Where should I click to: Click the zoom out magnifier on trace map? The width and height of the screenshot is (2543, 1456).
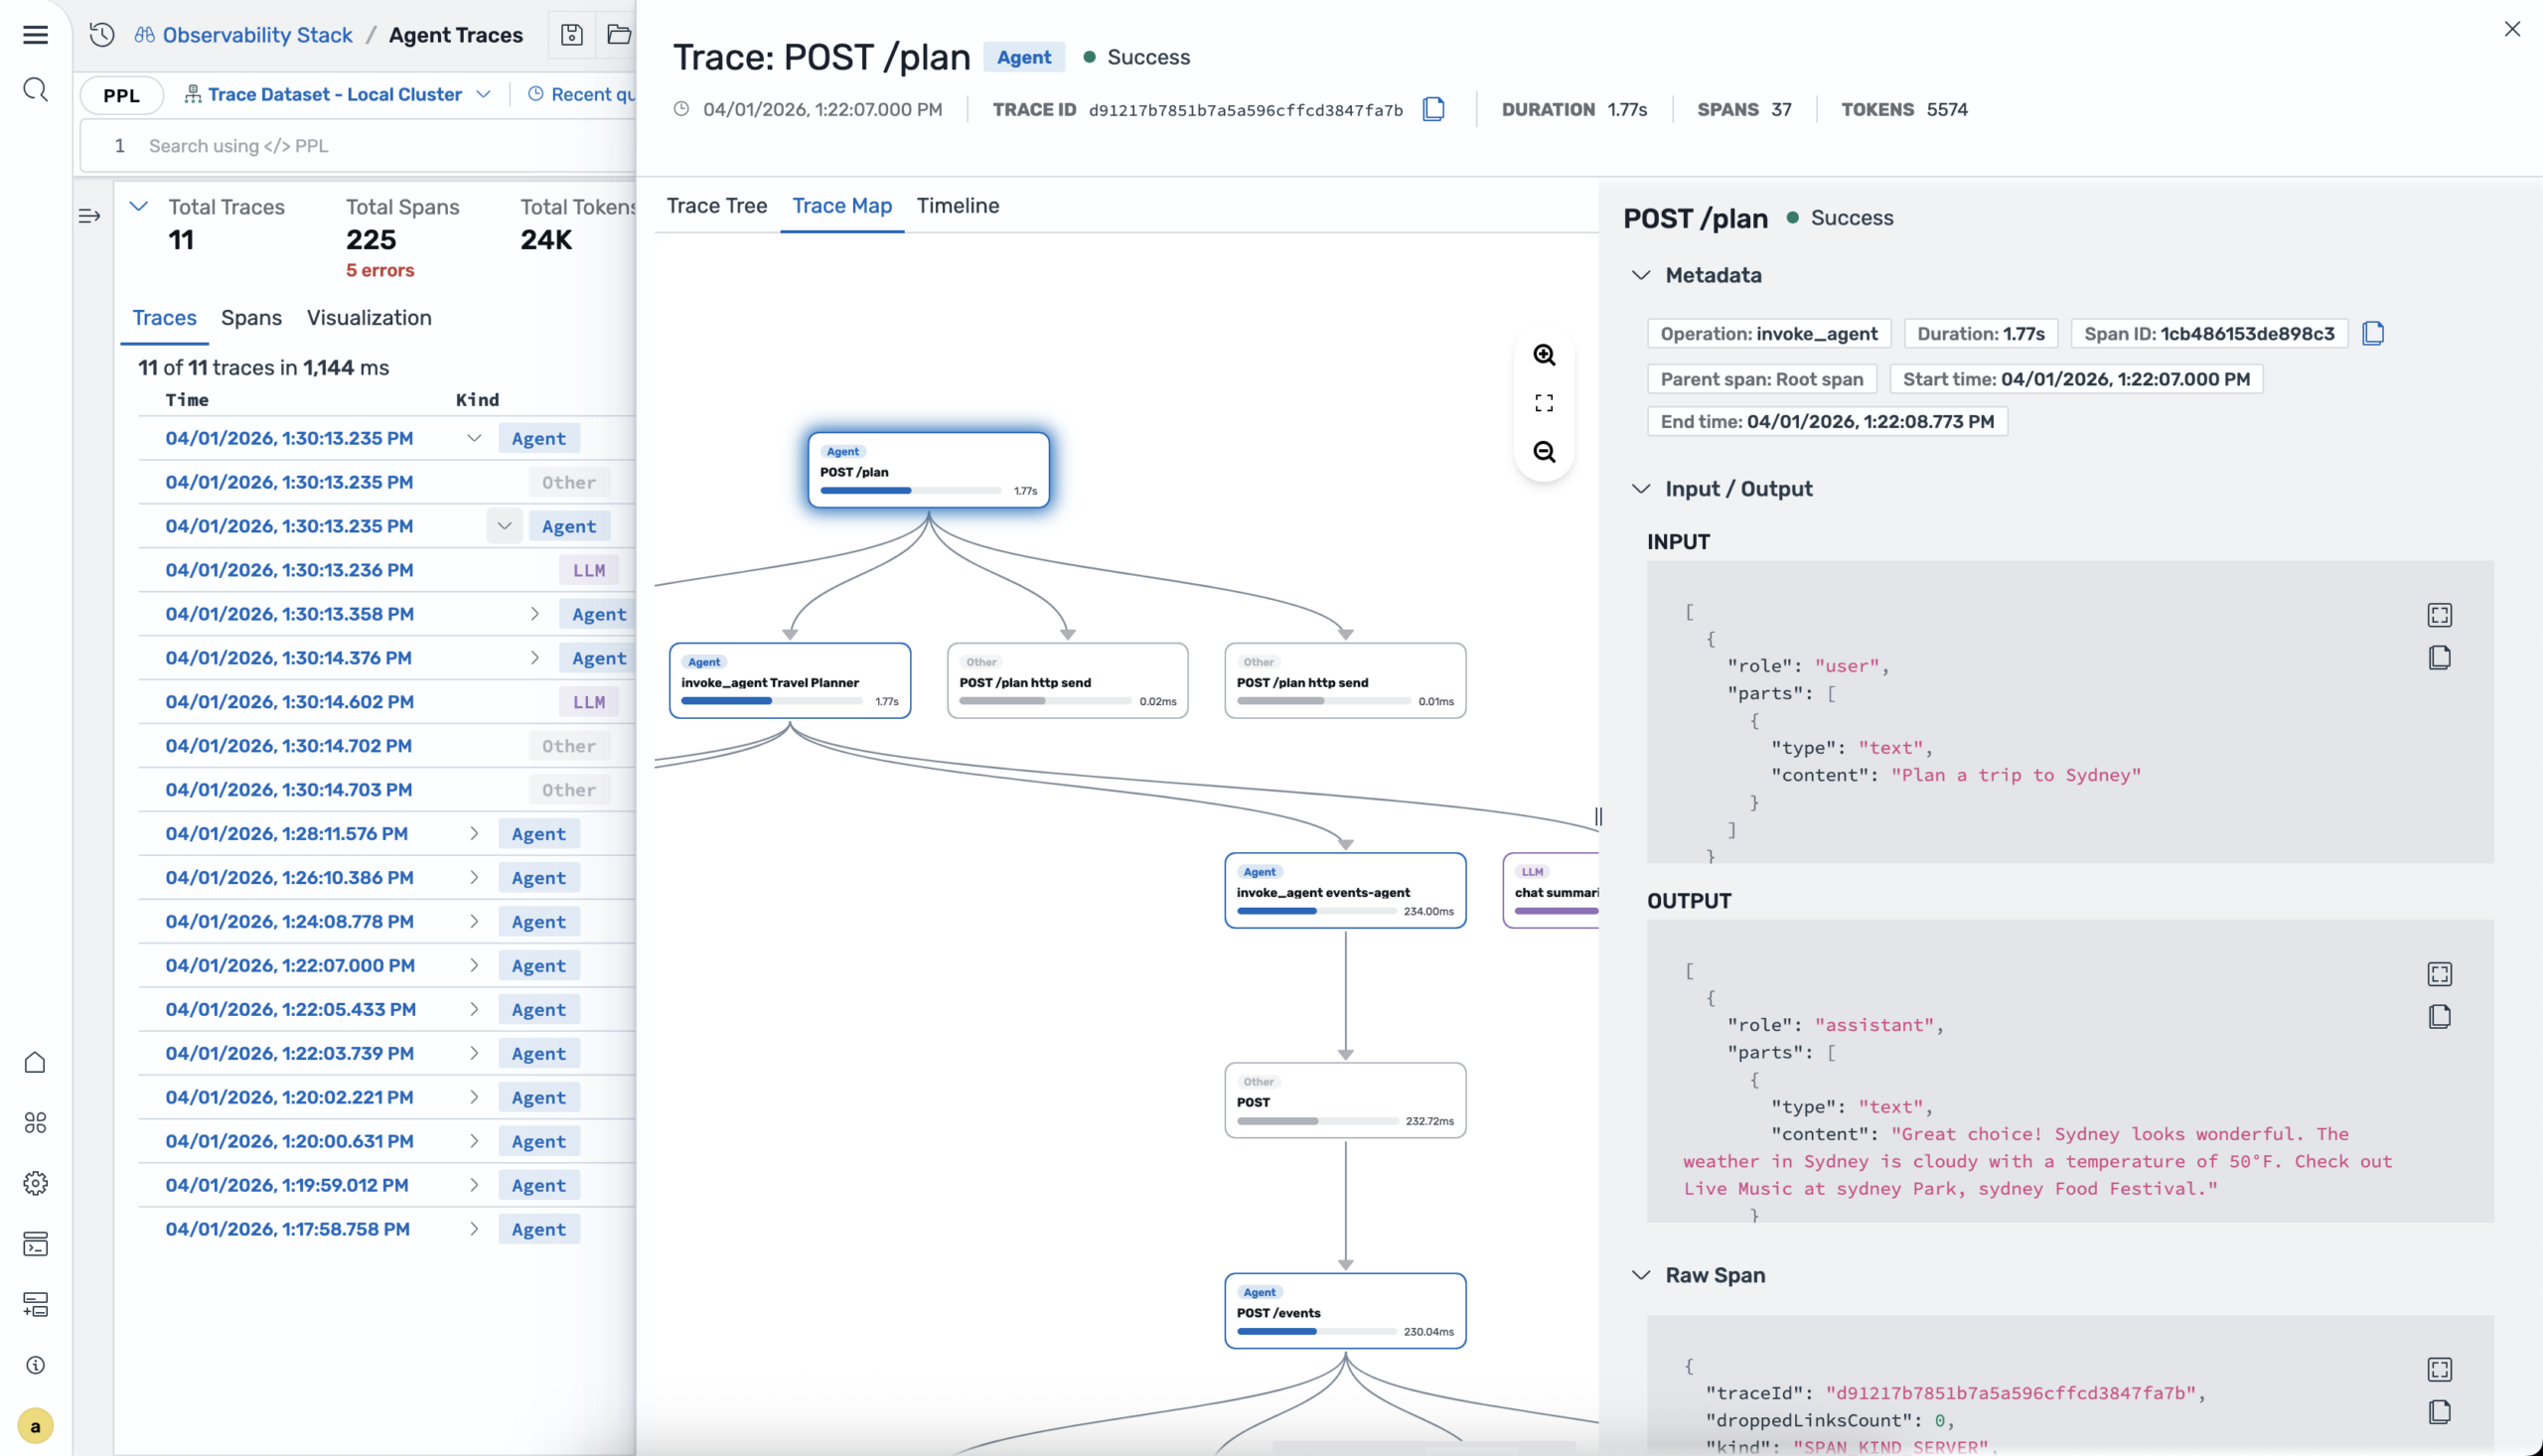click(x=1544, y=452)
